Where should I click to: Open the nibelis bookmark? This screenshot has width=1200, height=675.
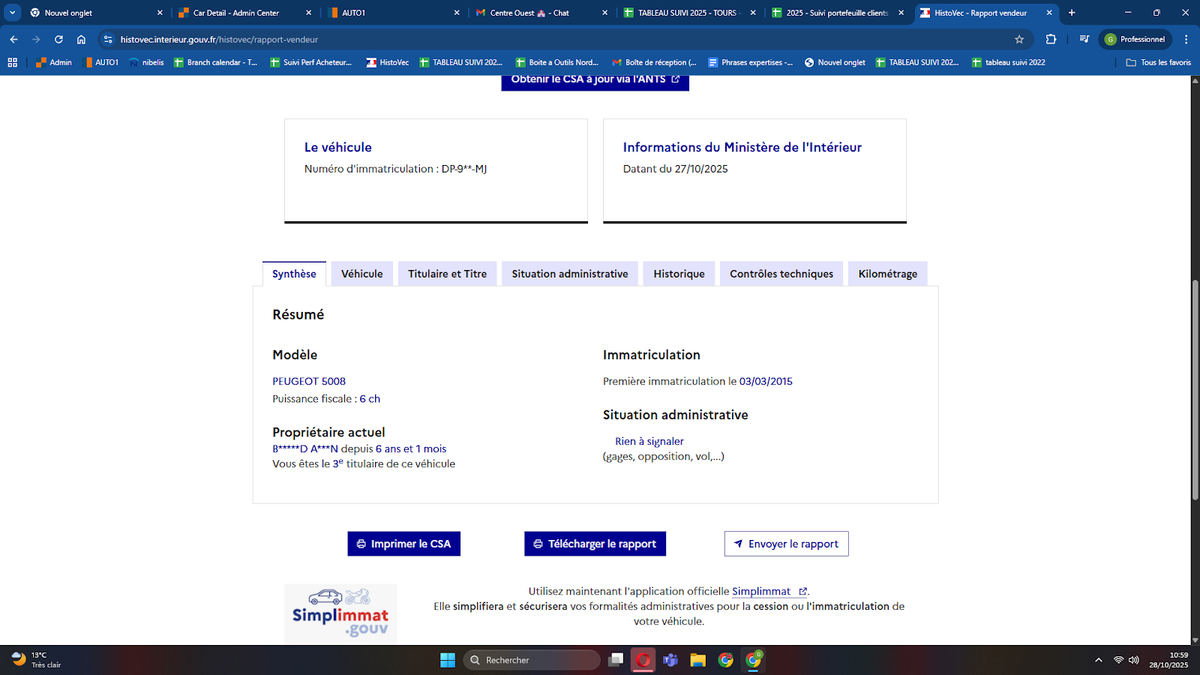coord(146,62)
